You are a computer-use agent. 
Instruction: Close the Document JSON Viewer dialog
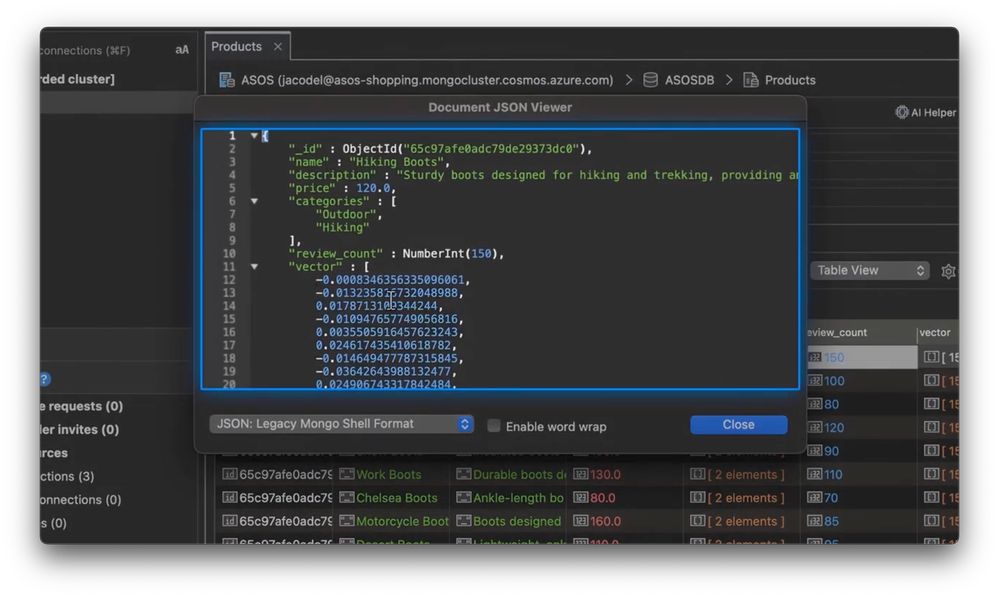[x=738, y=424]
